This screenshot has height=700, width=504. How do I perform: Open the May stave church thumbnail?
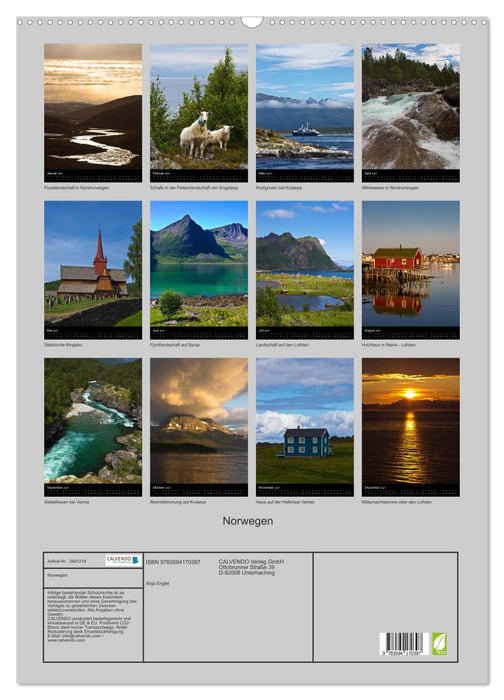click(93, 270)
